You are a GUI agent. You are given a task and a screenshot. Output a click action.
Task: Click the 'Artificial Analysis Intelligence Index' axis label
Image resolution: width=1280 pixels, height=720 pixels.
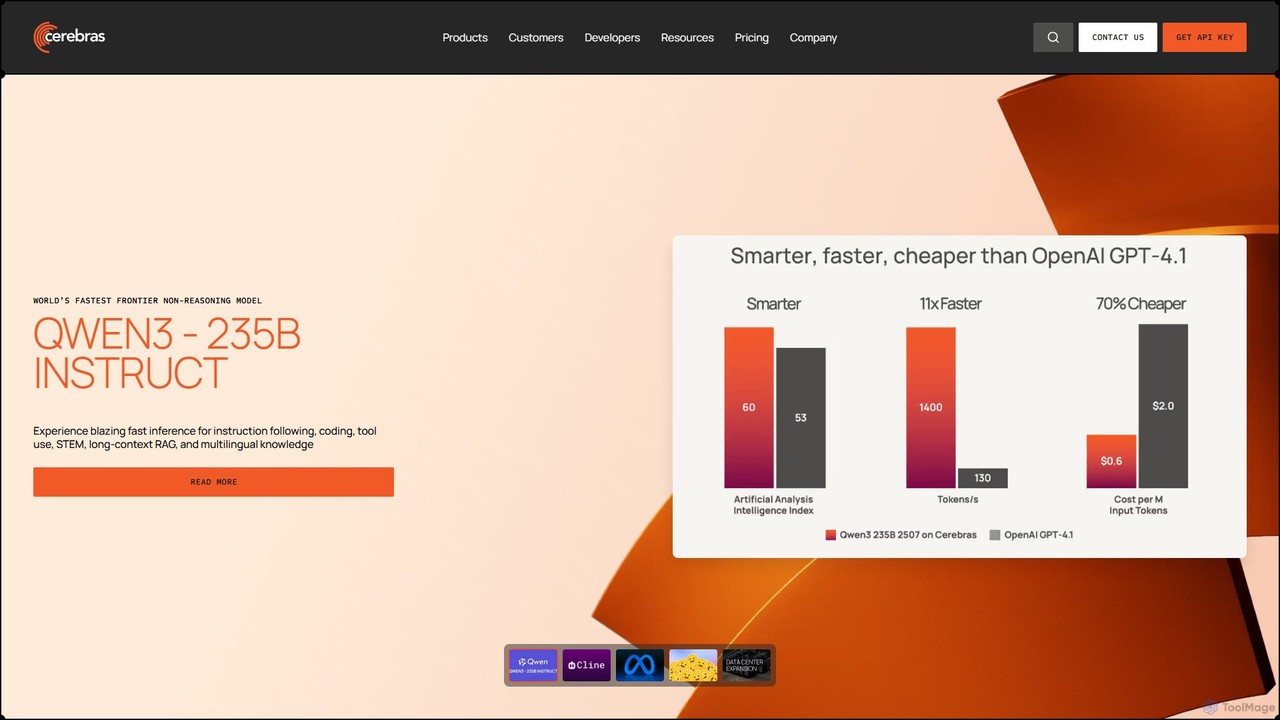(774, 505)
